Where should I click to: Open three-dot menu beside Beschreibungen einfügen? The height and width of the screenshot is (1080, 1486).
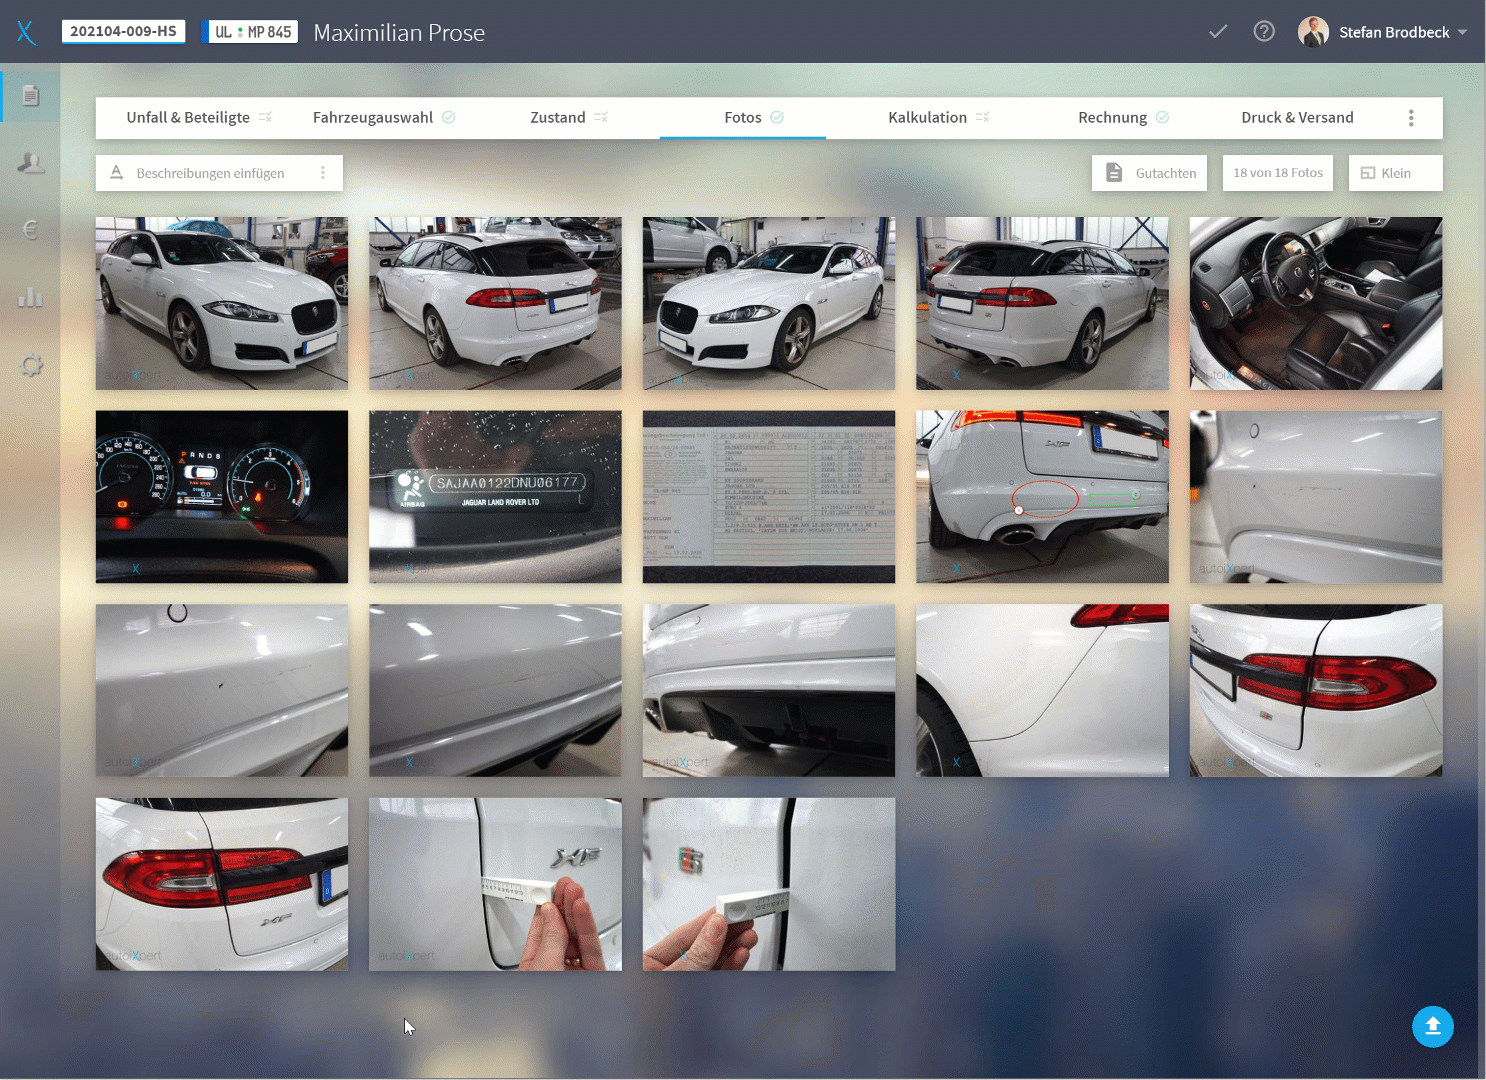click(323, 173)
